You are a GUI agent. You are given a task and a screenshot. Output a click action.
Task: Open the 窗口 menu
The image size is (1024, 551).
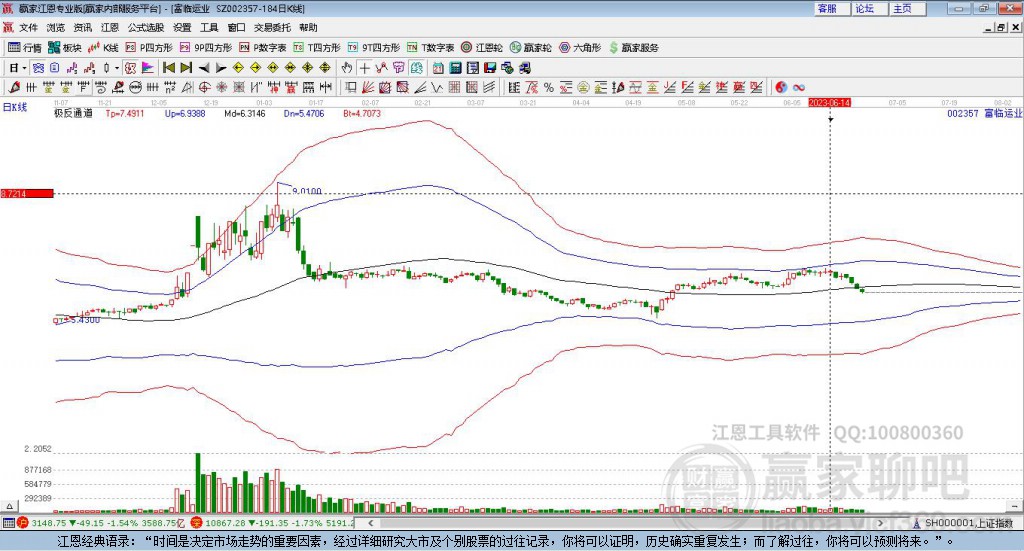(236, 27)
